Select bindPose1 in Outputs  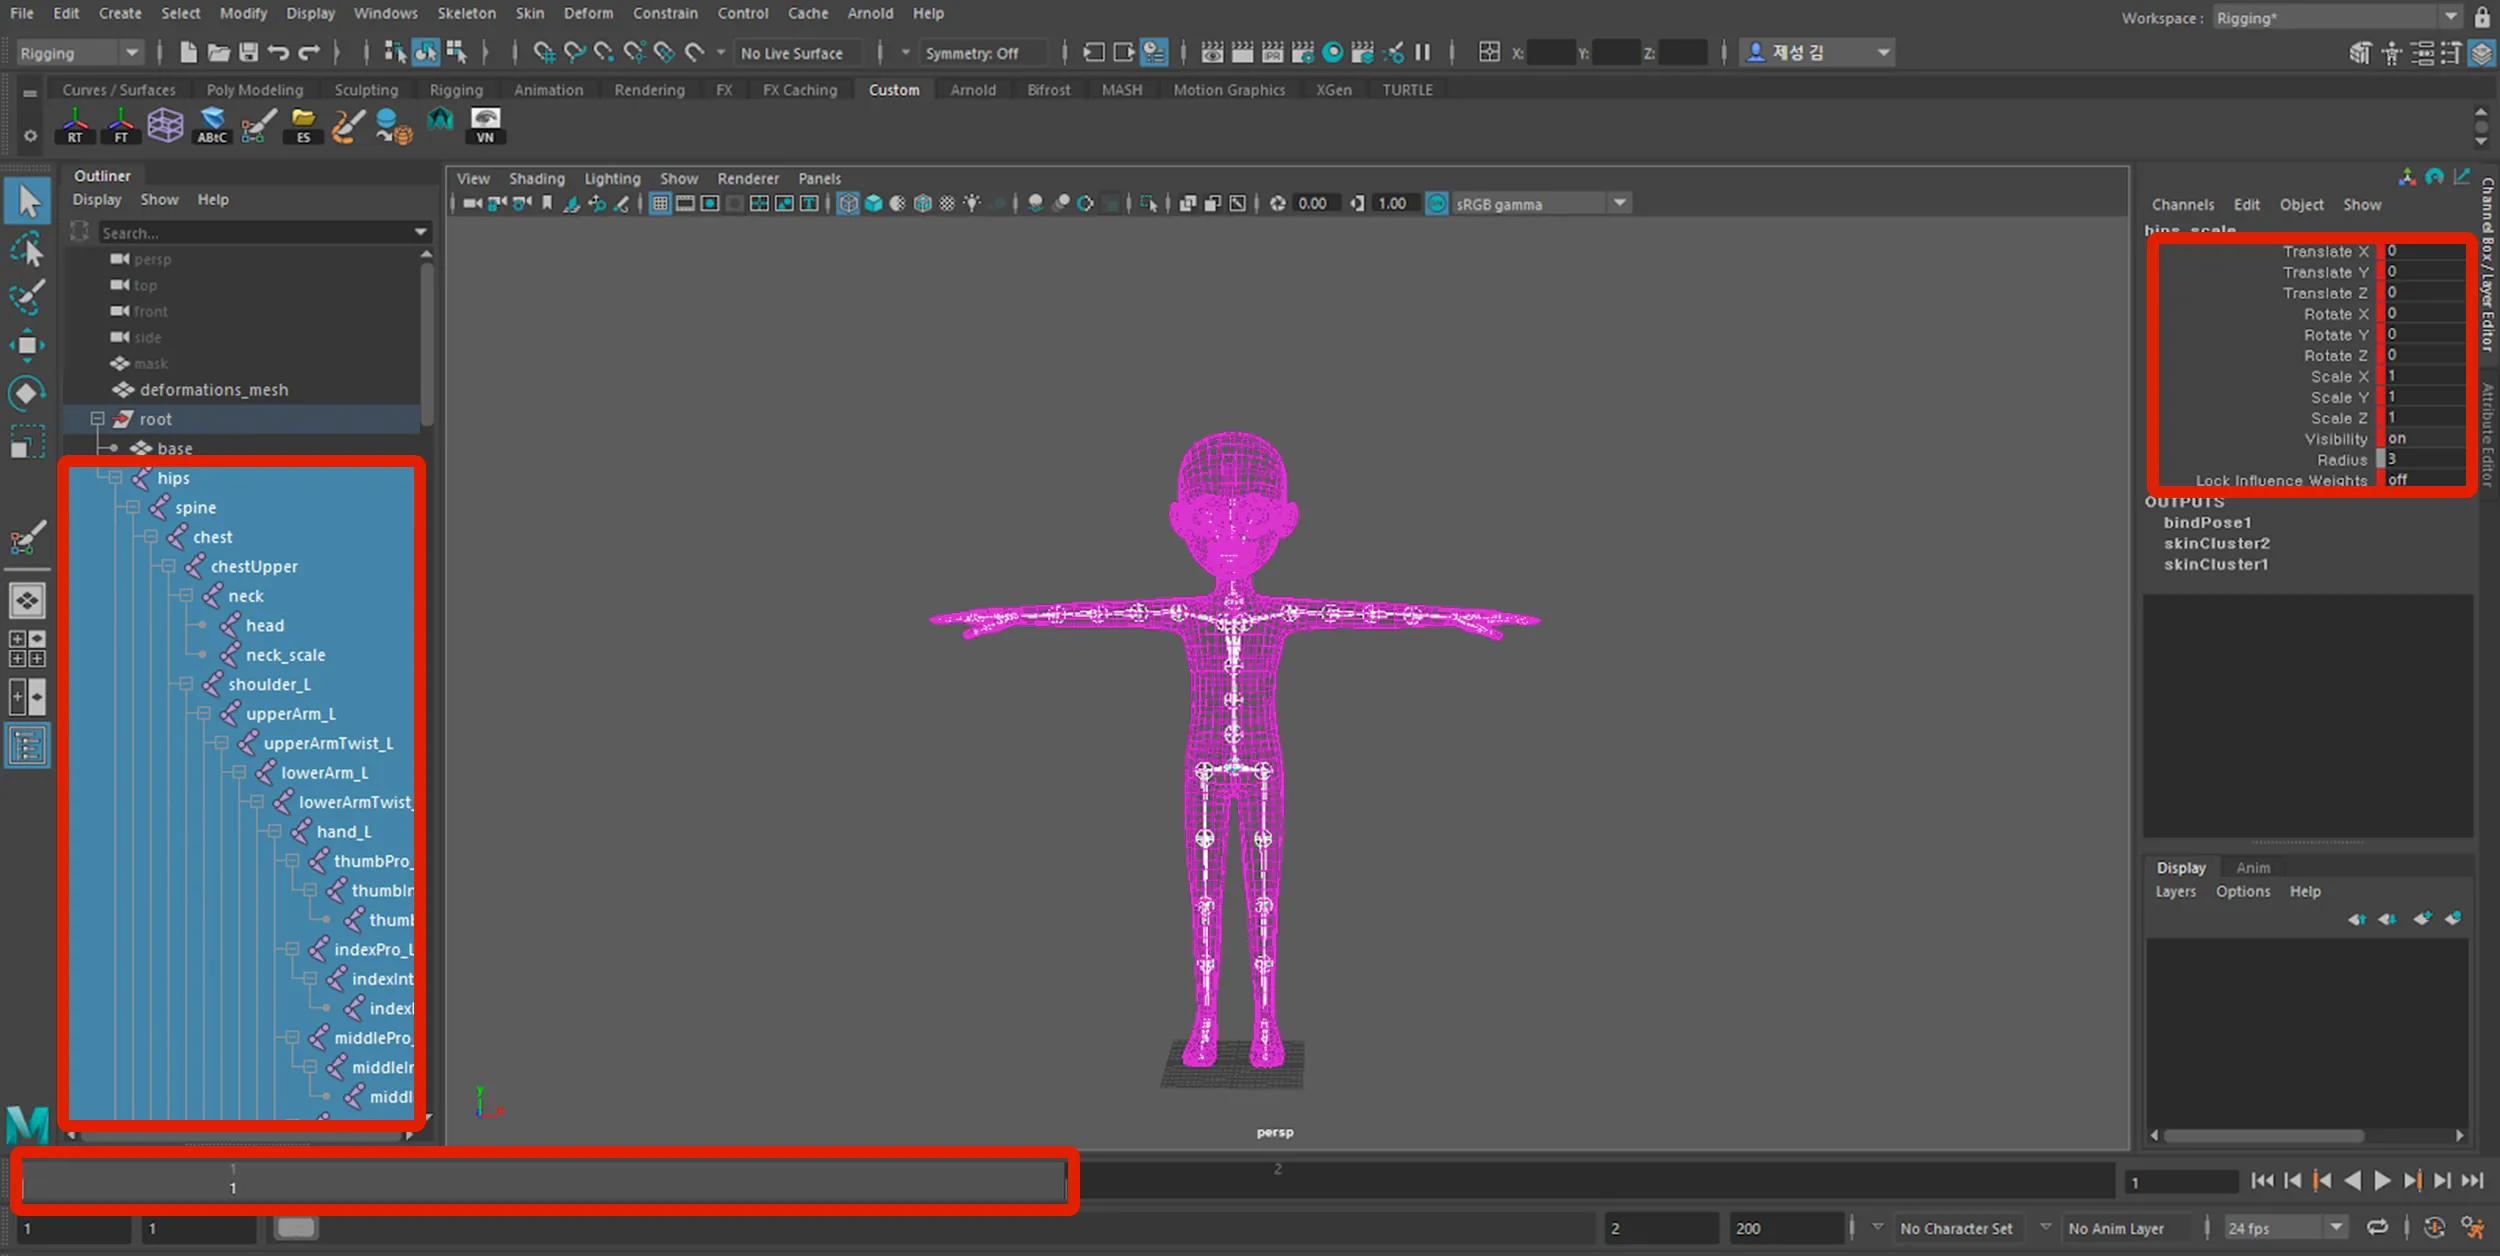coord(2207,522)
